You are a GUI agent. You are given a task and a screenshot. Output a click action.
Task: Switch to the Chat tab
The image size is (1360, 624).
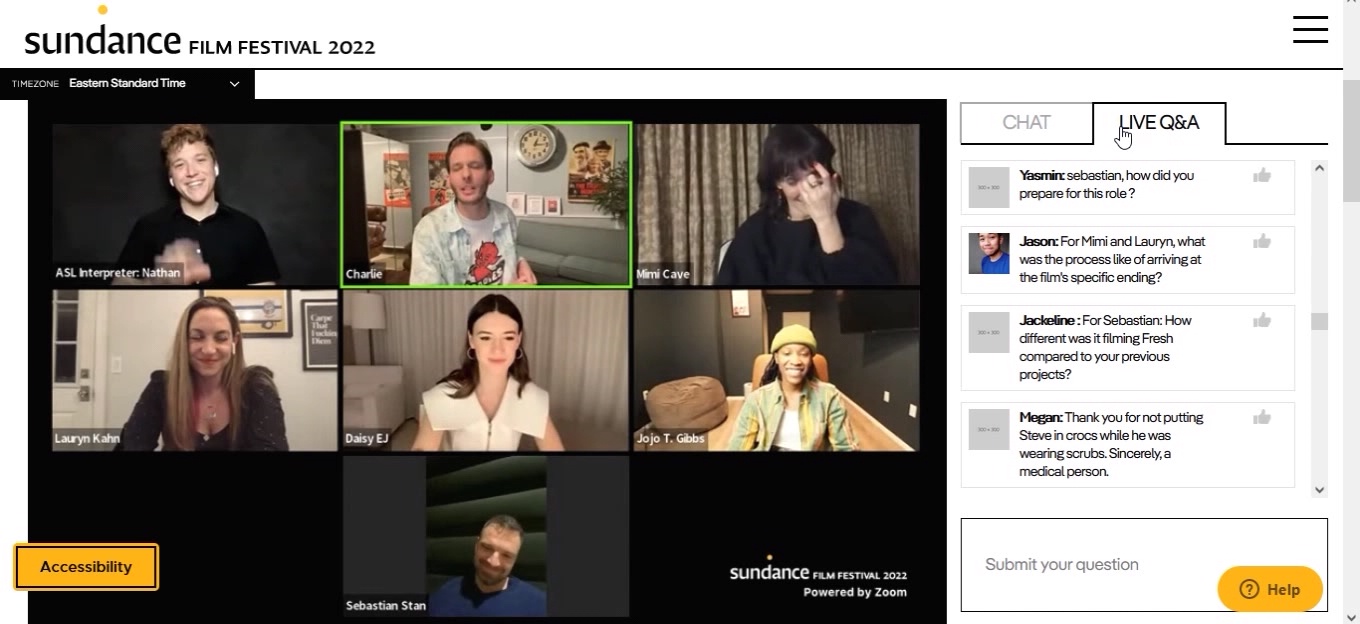[x=1026, y=123]
